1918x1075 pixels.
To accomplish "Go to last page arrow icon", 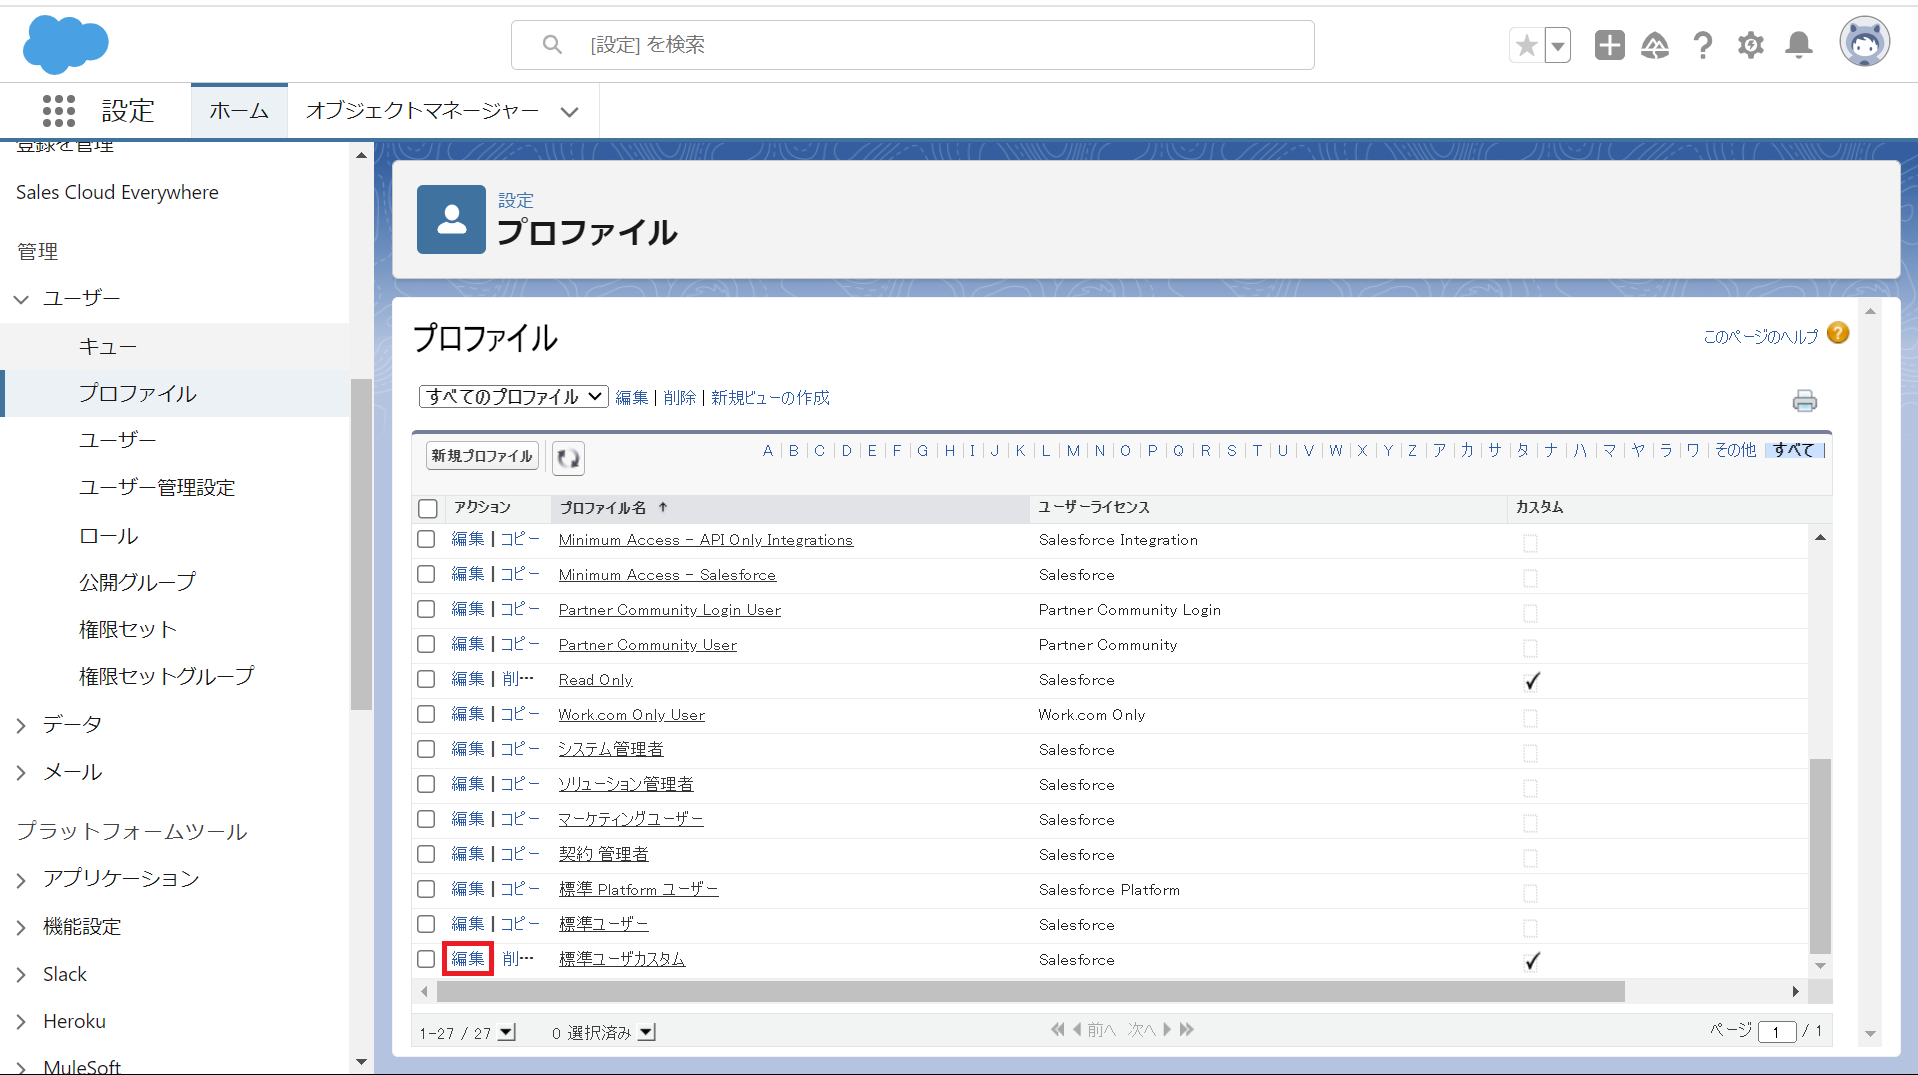I will tap(1187, 1029).
